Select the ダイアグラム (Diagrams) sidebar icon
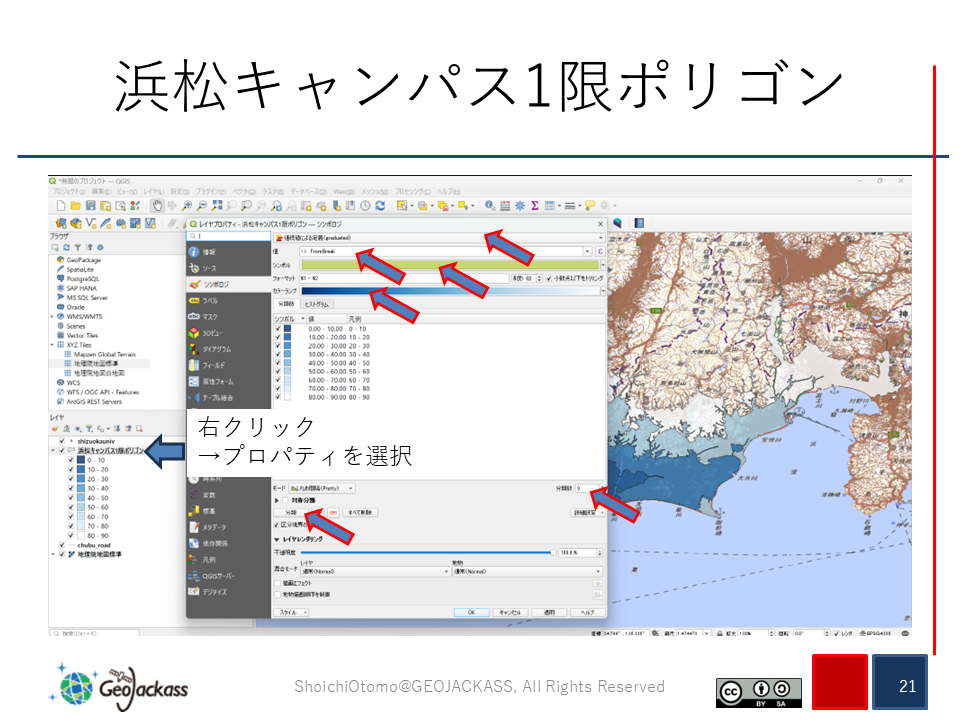Viewport: 960px width, 720px height. [x=210, y=349]
